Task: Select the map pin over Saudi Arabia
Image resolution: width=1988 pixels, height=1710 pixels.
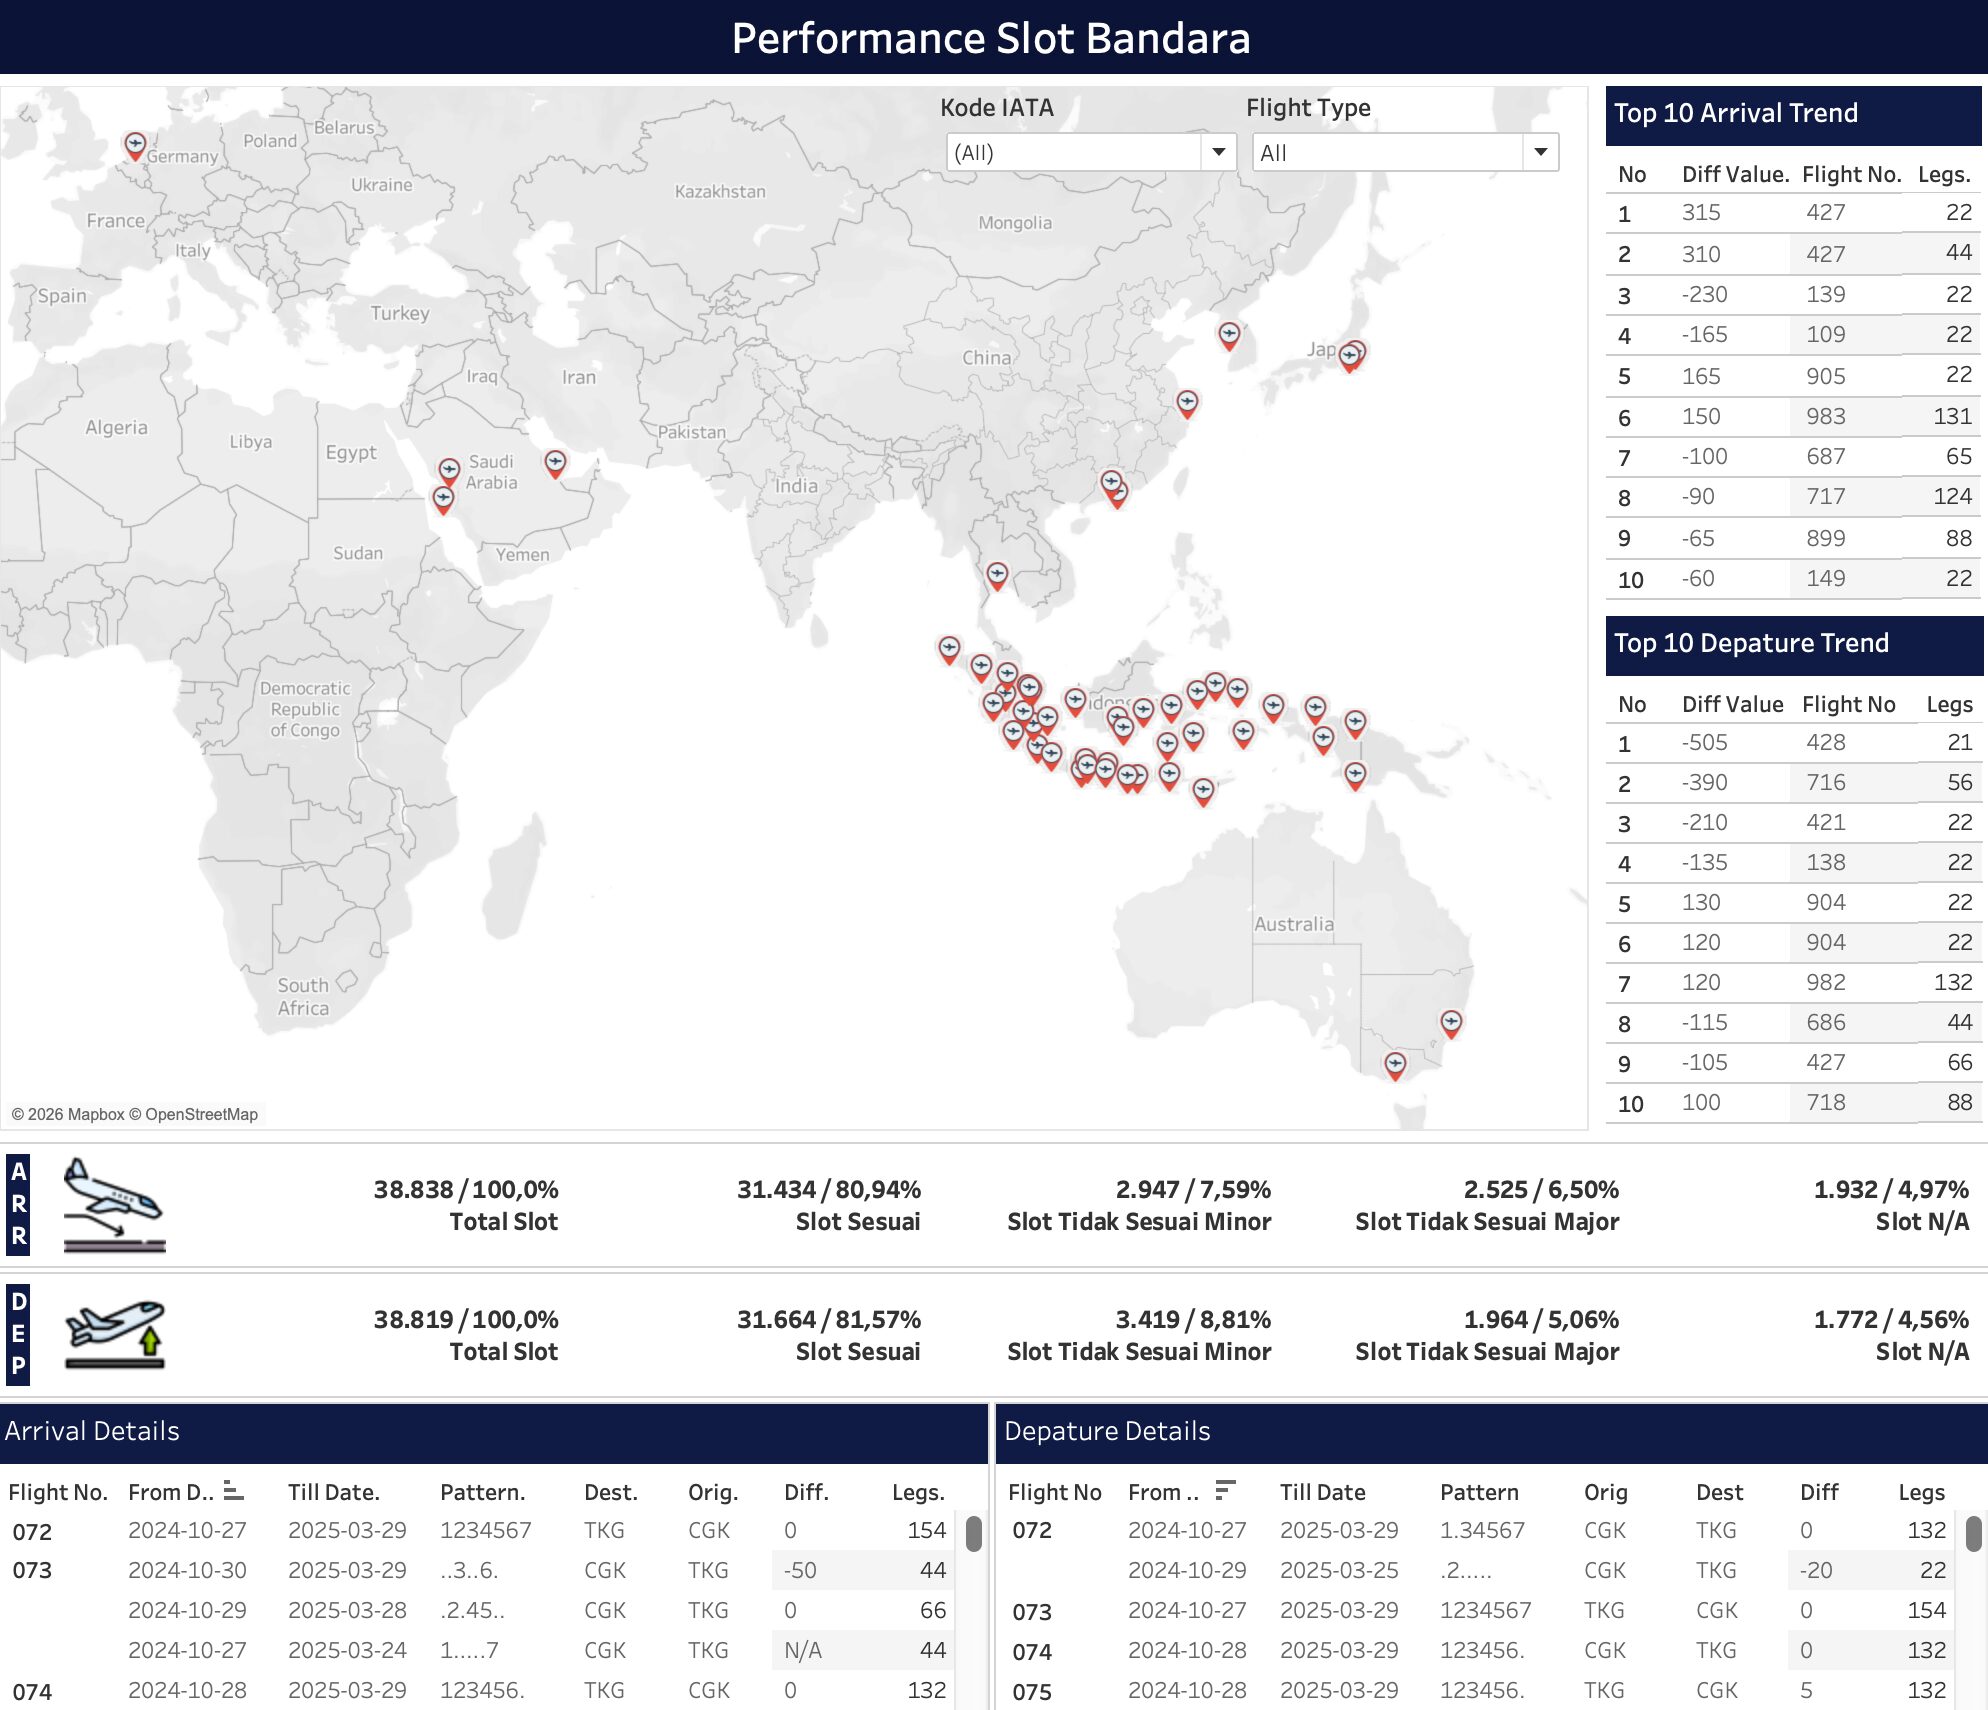Action: click(449, 468)
